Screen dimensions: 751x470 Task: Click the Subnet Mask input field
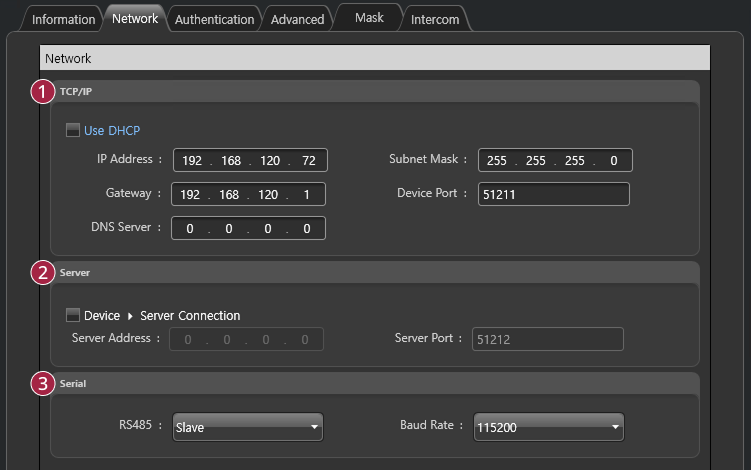pos(555,160)
